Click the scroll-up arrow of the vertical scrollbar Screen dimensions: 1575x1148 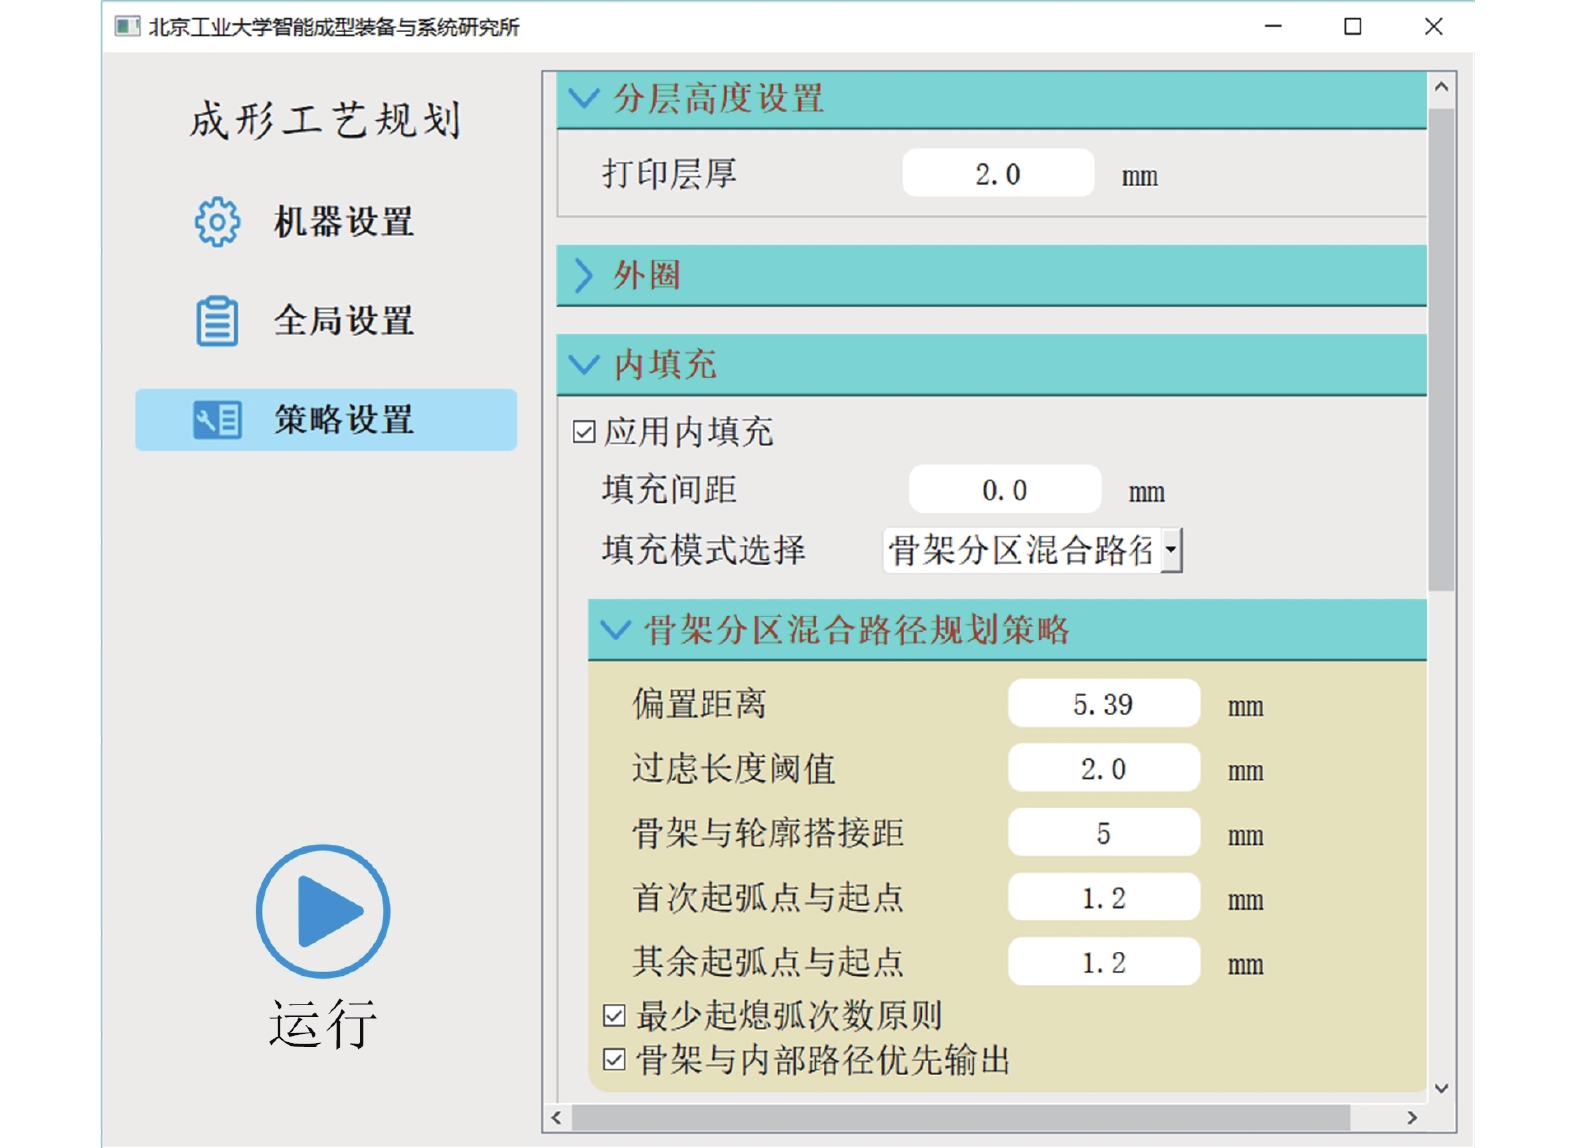pyautogui.click(x=1441, y=87)
